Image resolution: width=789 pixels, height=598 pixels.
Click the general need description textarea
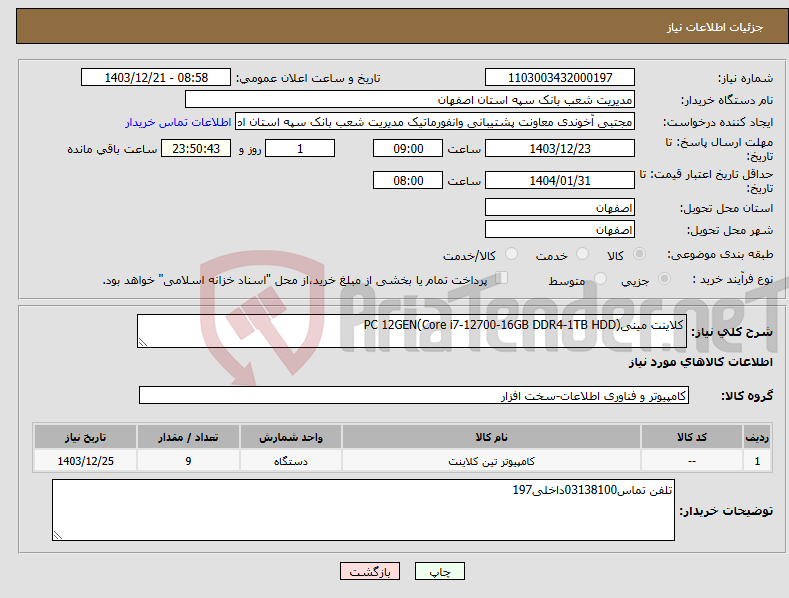[x=412, y=331]
